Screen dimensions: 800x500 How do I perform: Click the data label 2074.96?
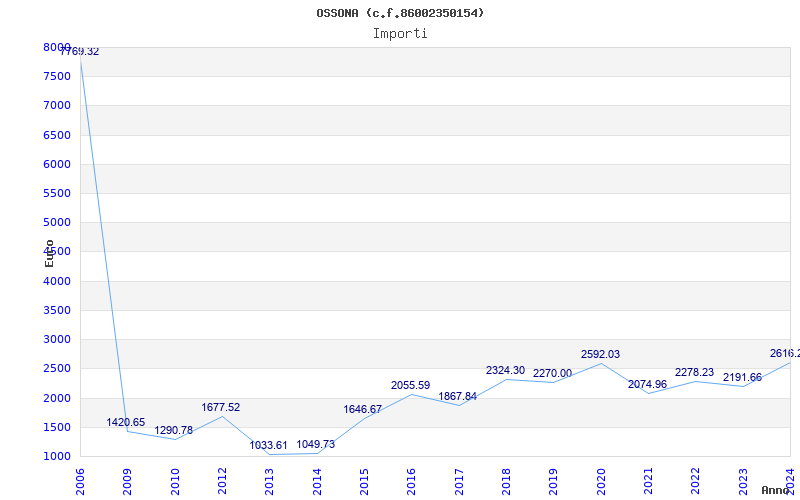point(647,384)
